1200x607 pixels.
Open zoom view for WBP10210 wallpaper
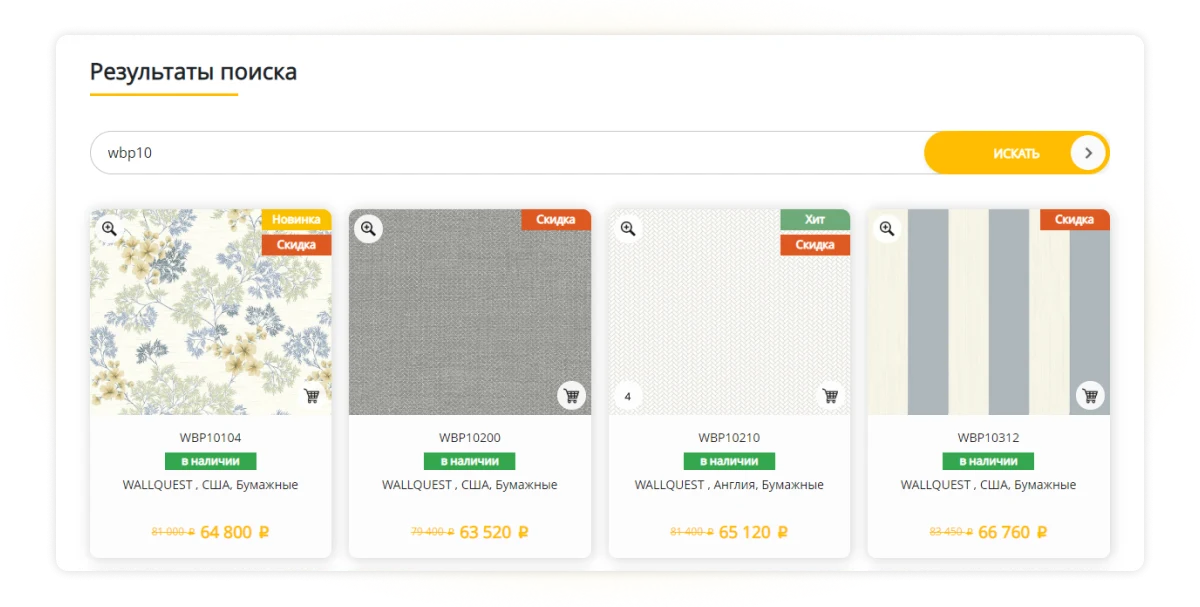628,229
